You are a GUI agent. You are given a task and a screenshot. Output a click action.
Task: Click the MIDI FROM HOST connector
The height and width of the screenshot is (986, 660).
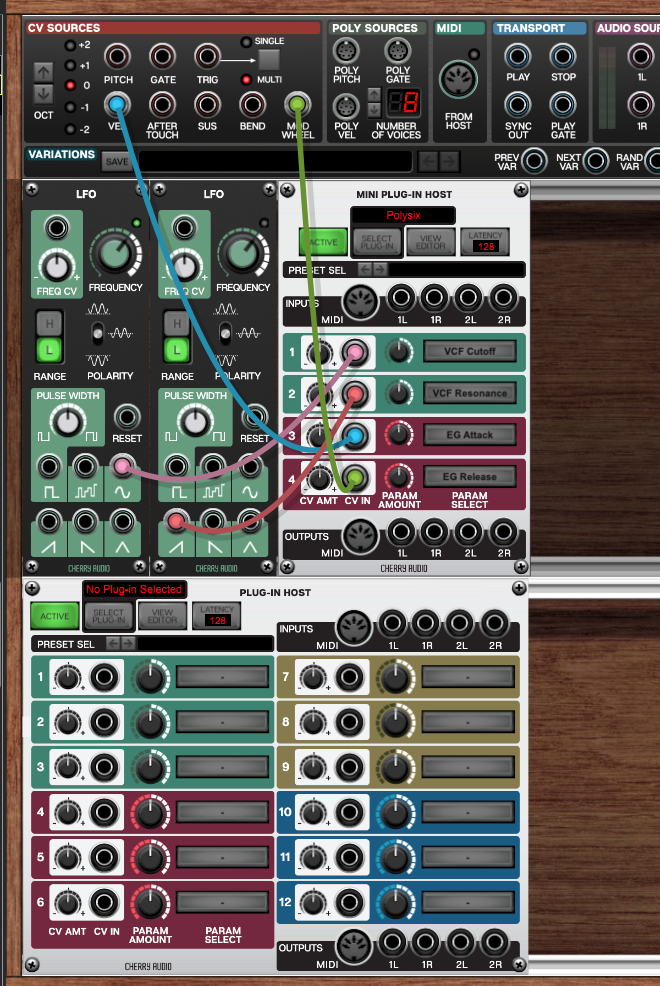click(x=458, y=80)
